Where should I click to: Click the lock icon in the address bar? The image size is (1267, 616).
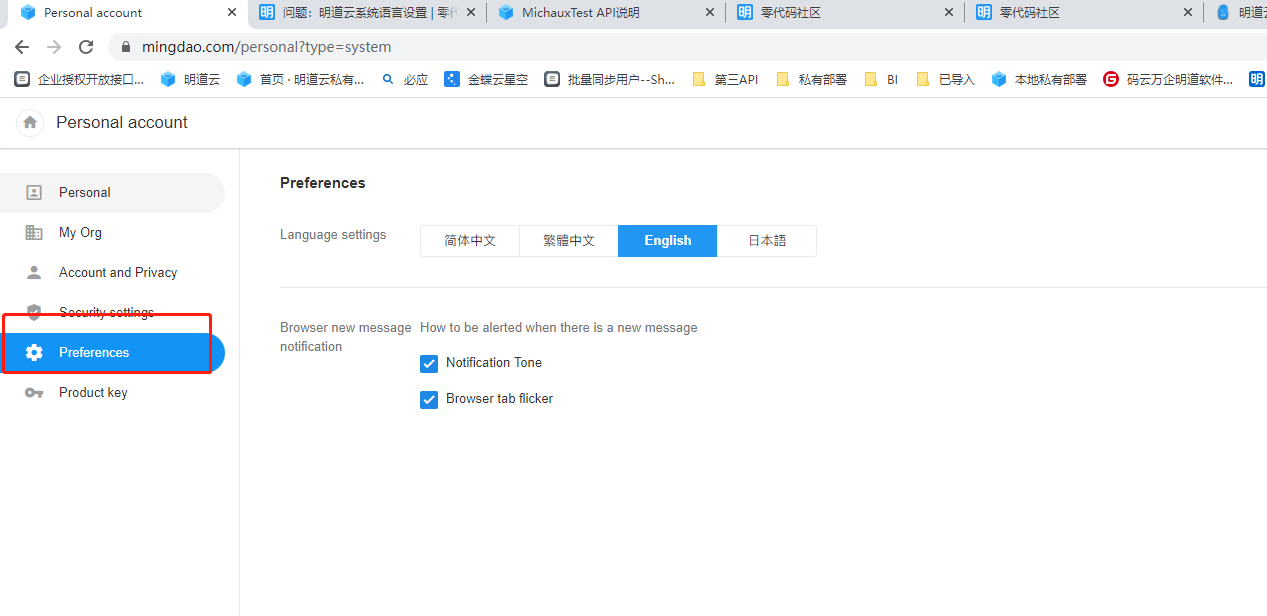pos(126,47)
